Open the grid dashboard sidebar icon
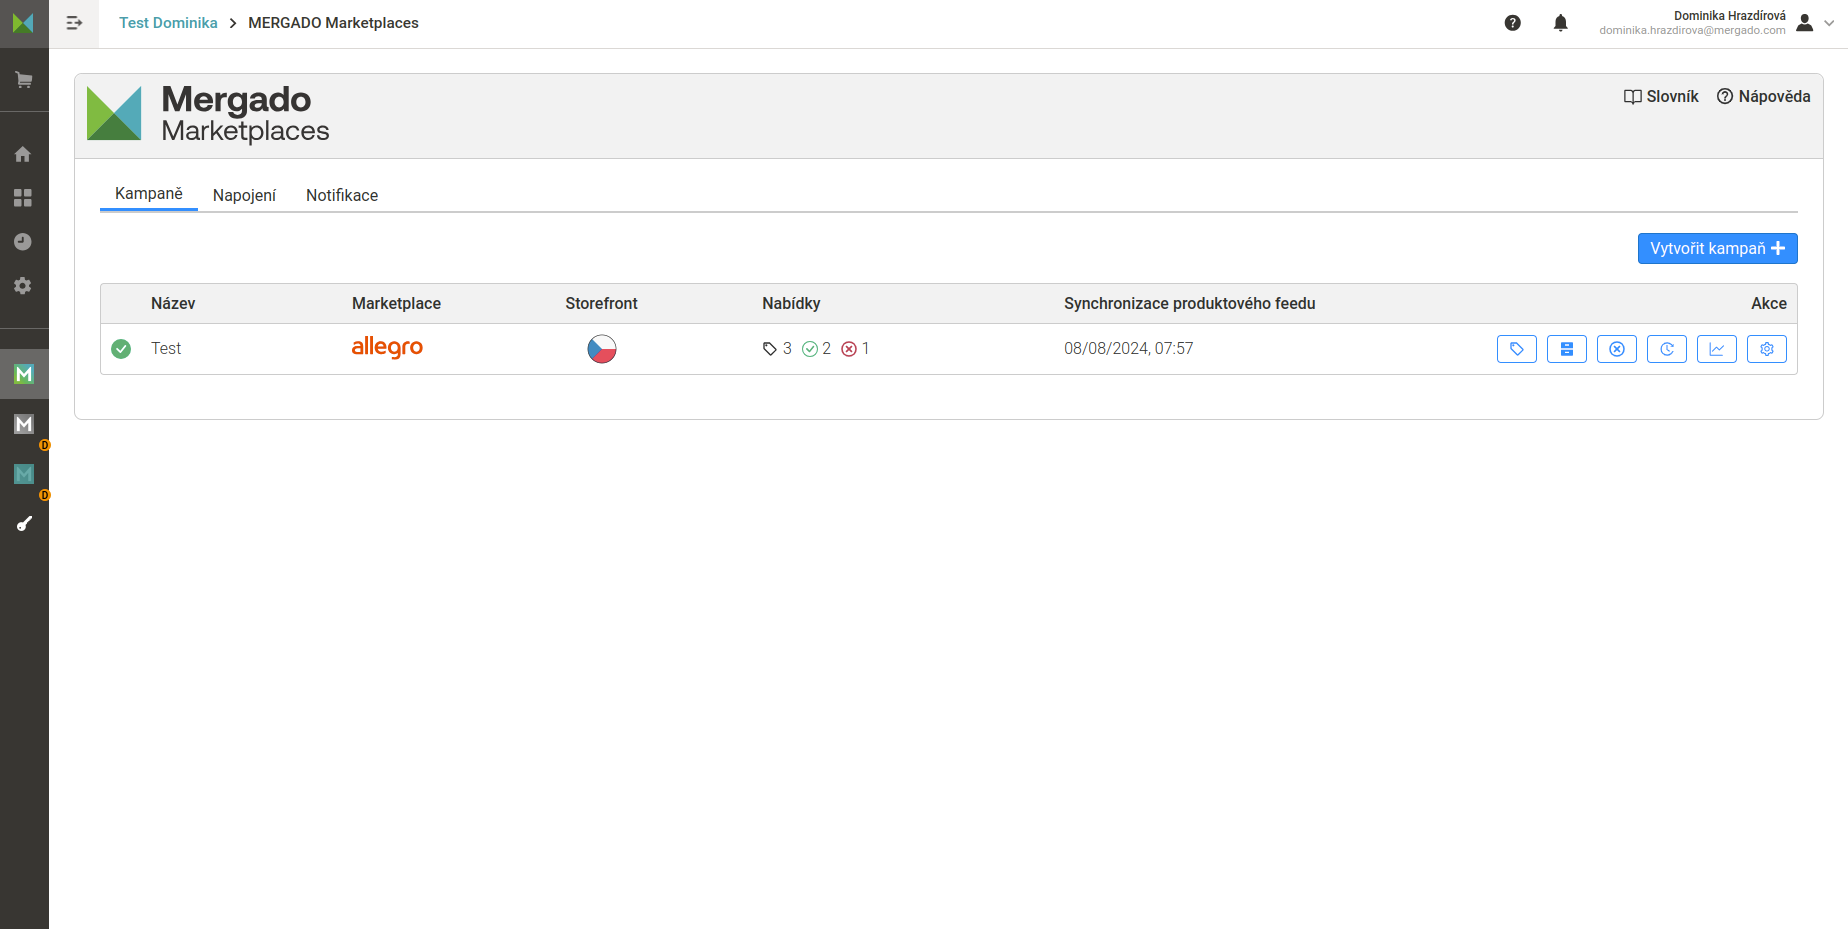This screenshot has width=1848, height=929. coord(23,198)
